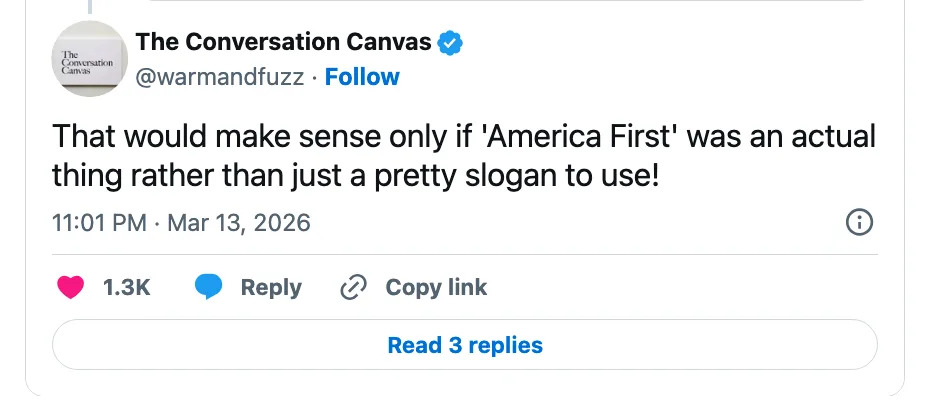Open the 11:01 PM timestamp link
Viewport: 932px width, 404px height.
click(x=99, y=222)
